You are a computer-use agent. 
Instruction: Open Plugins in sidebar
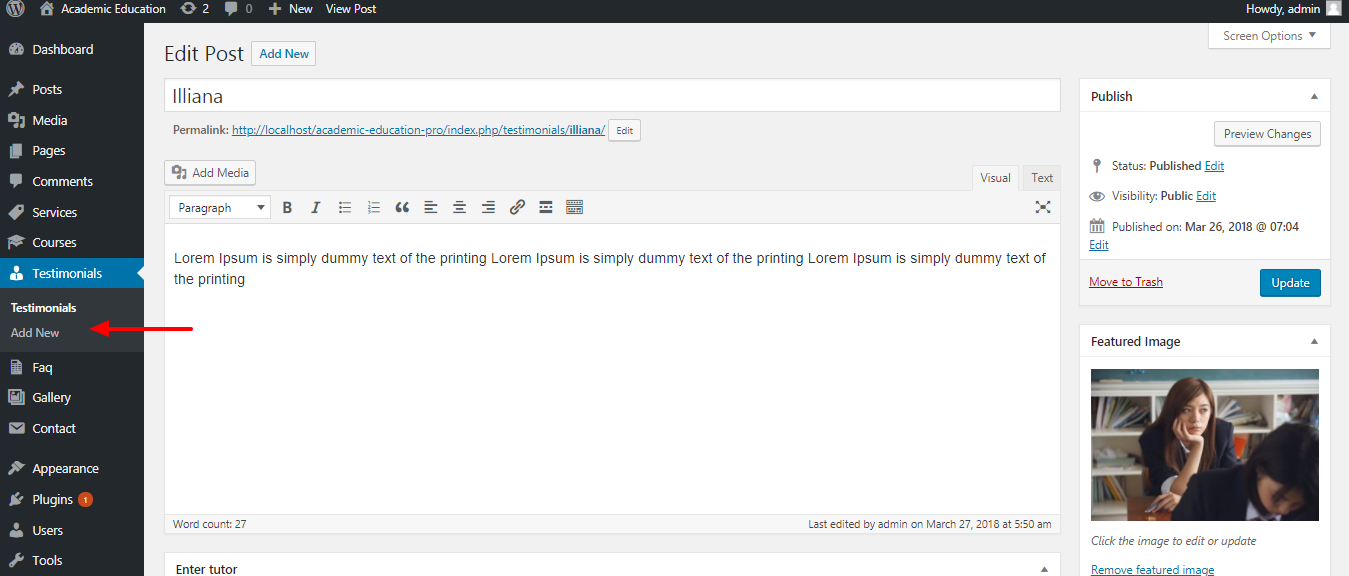coord(72,499)
